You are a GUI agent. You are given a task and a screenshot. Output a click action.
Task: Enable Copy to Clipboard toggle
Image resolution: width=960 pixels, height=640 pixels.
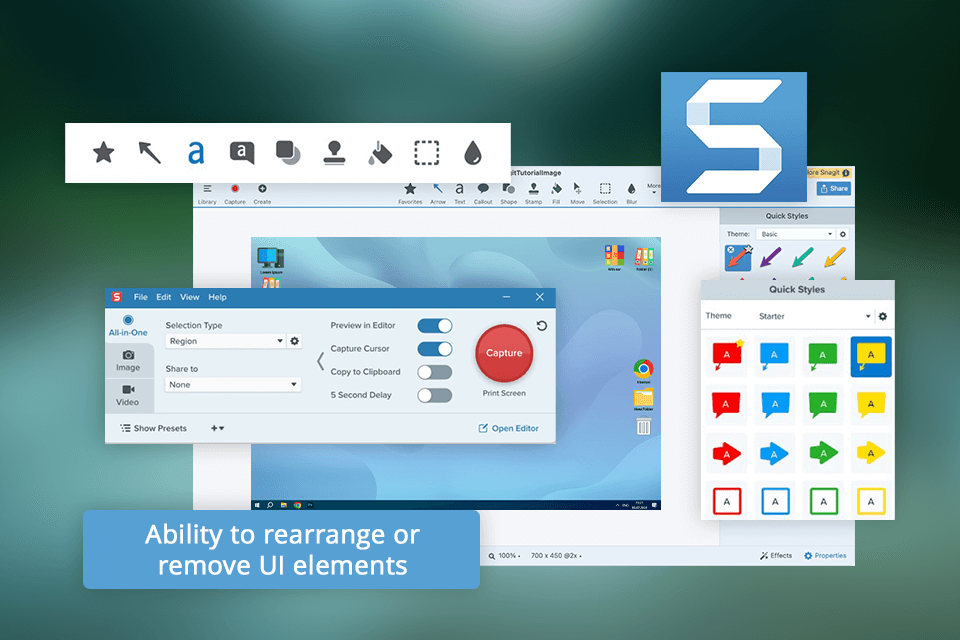coord(435,372)
